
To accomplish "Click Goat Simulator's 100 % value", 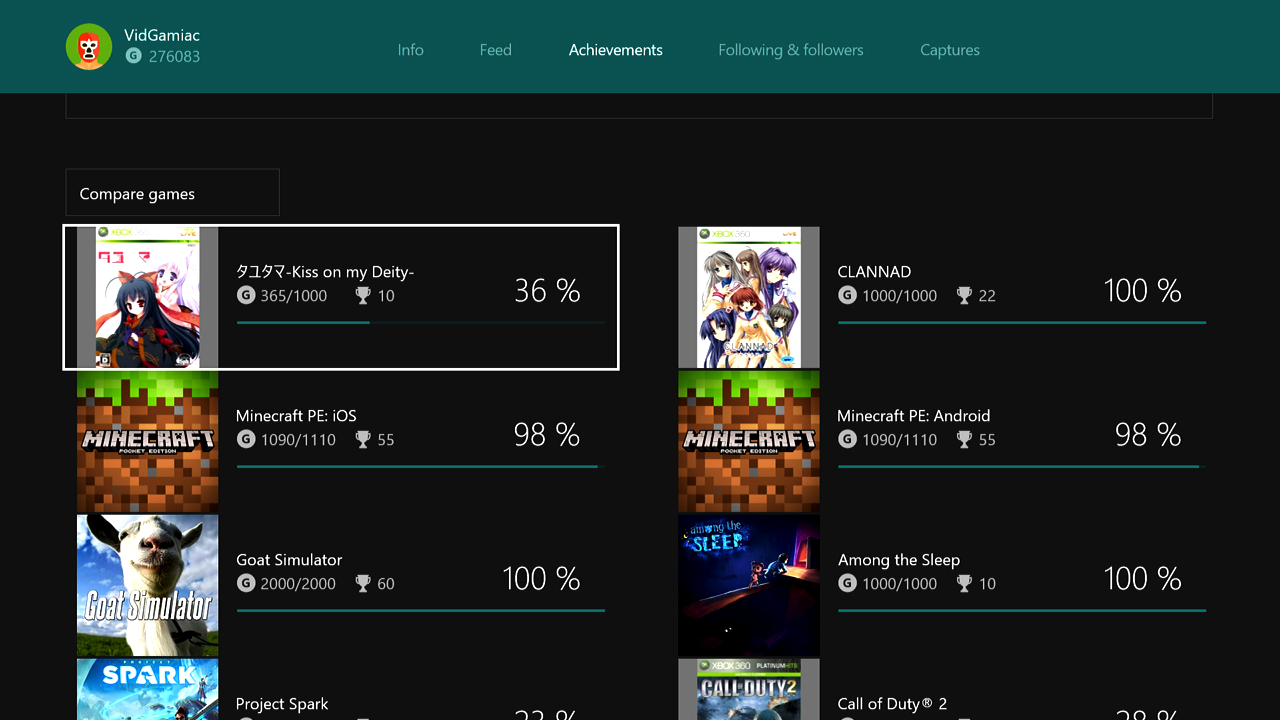I will (x=541, y=579).
